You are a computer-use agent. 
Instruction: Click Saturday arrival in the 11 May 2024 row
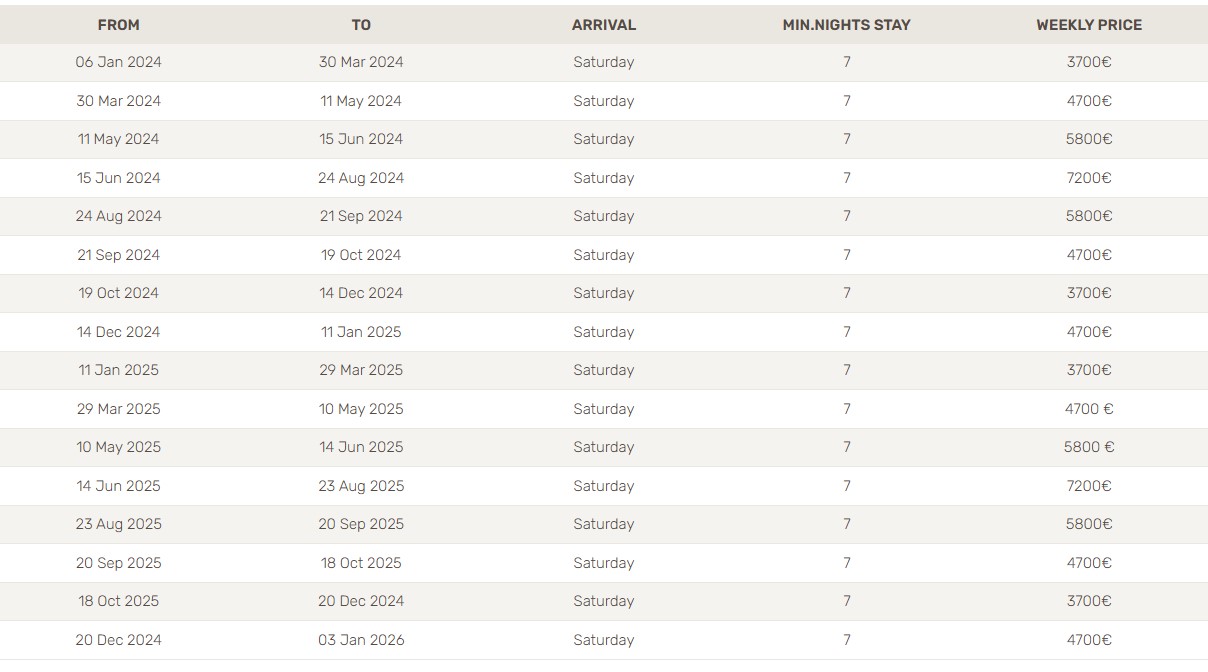(x=604, y=139)
